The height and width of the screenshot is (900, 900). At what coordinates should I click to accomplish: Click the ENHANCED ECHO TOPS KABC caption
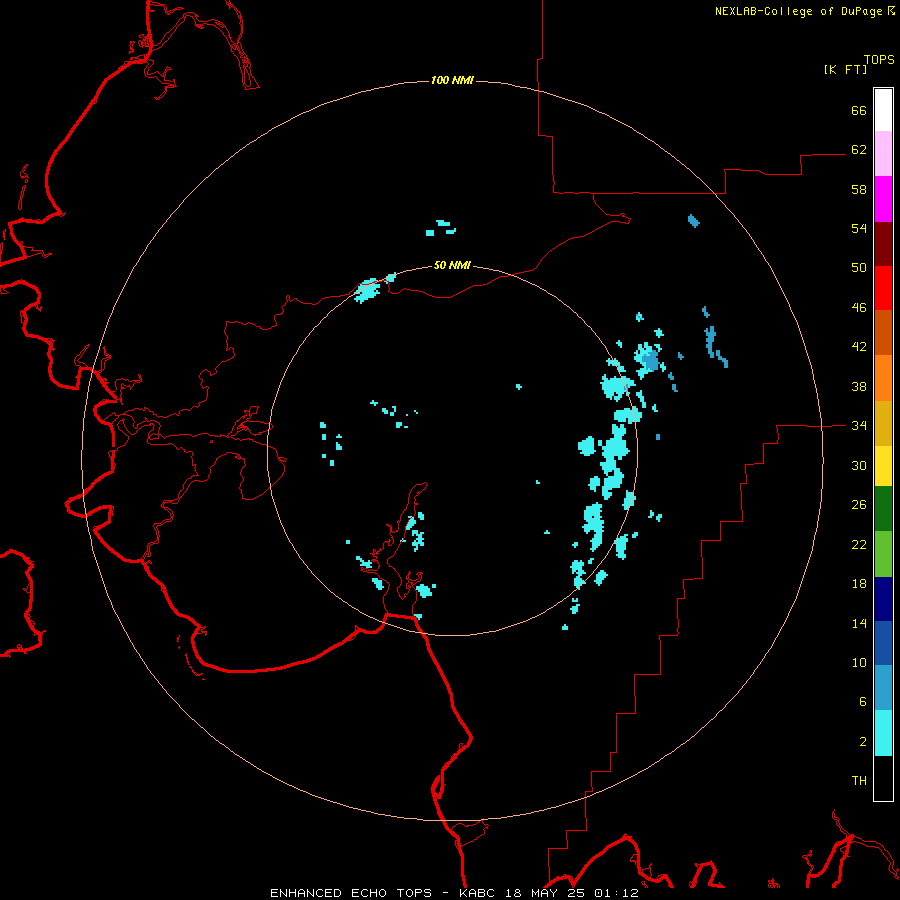[x=454, y=893]
